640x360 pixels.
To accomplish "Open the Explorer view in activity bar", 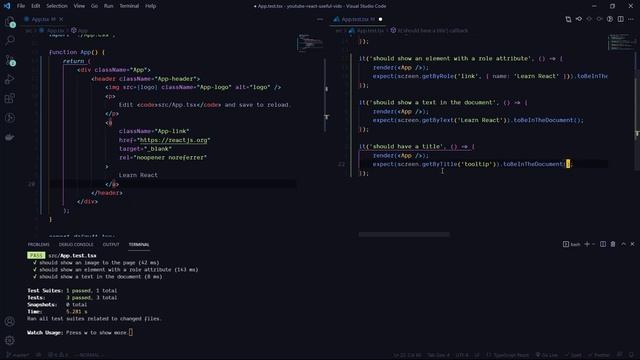I will (x=9, y=22).
